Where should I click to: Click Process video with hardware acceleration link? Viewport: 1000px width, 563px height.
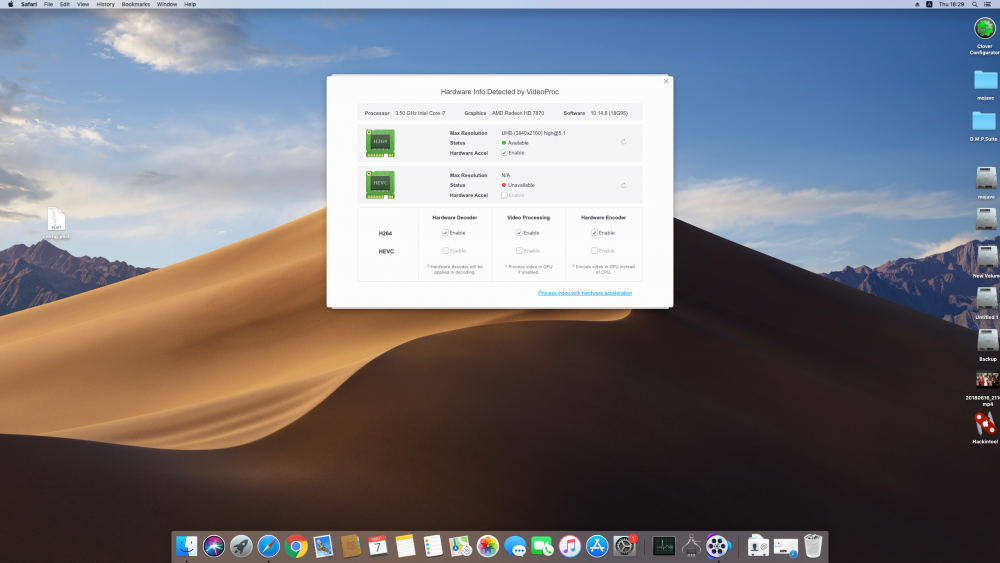(x=585, y=293)
